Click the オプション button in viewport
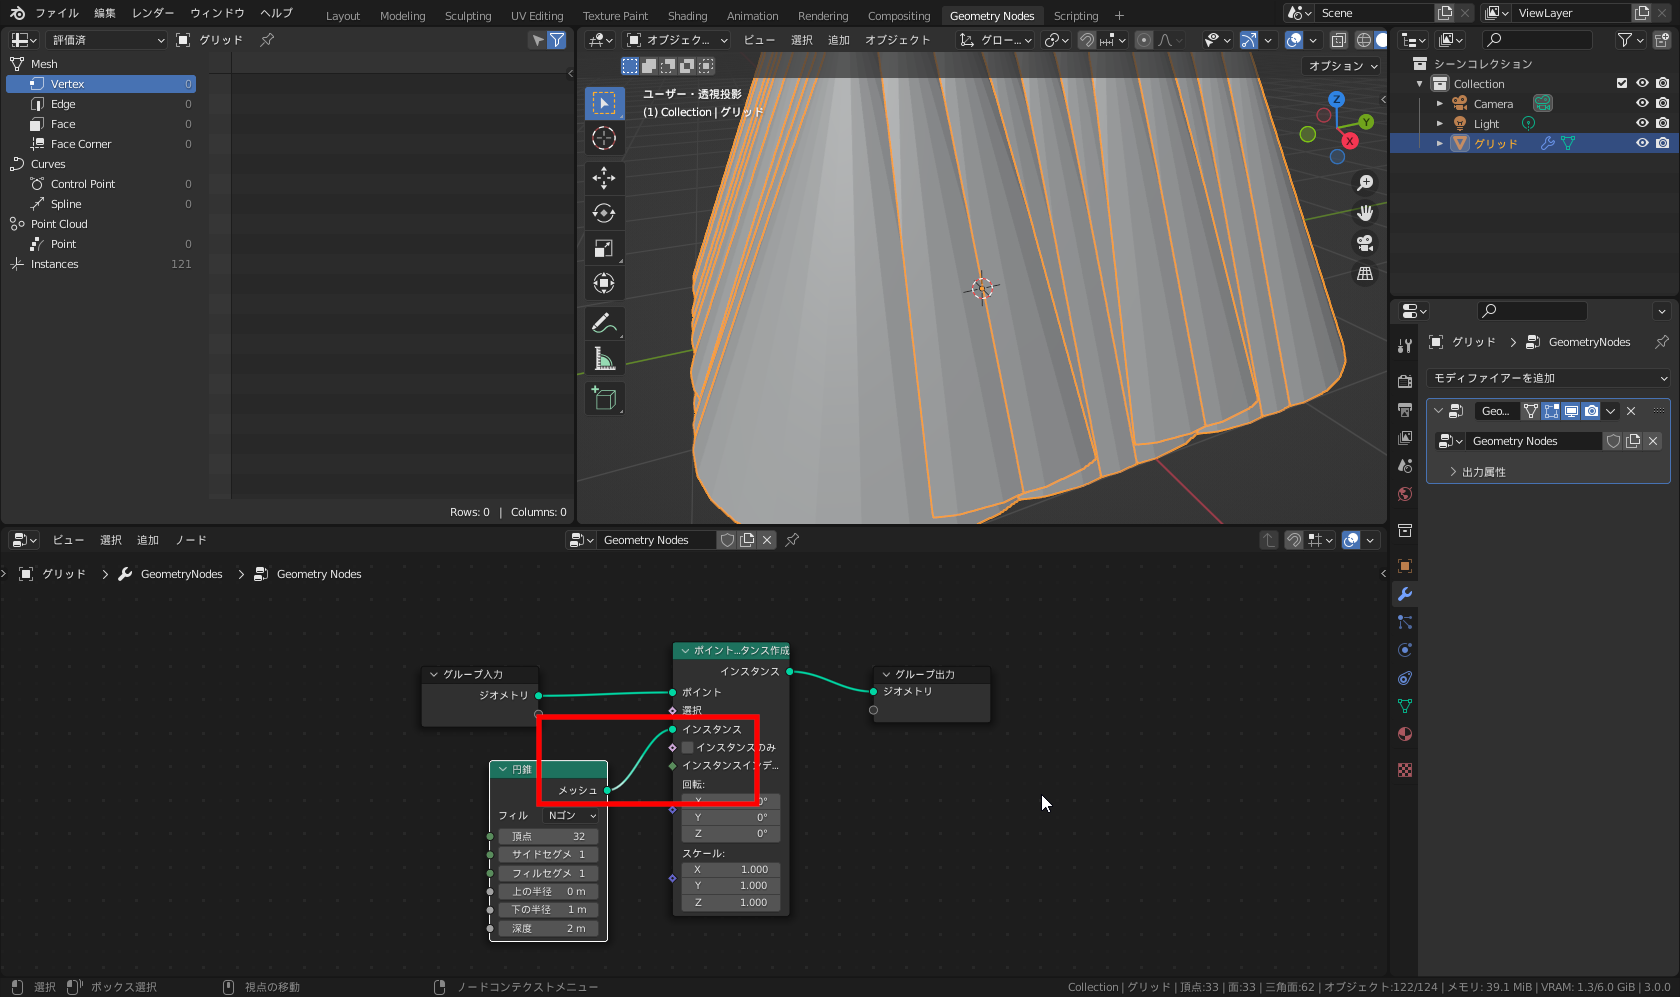The height and width of the screenshot is (997, 1680). (x=1343, y=66)
